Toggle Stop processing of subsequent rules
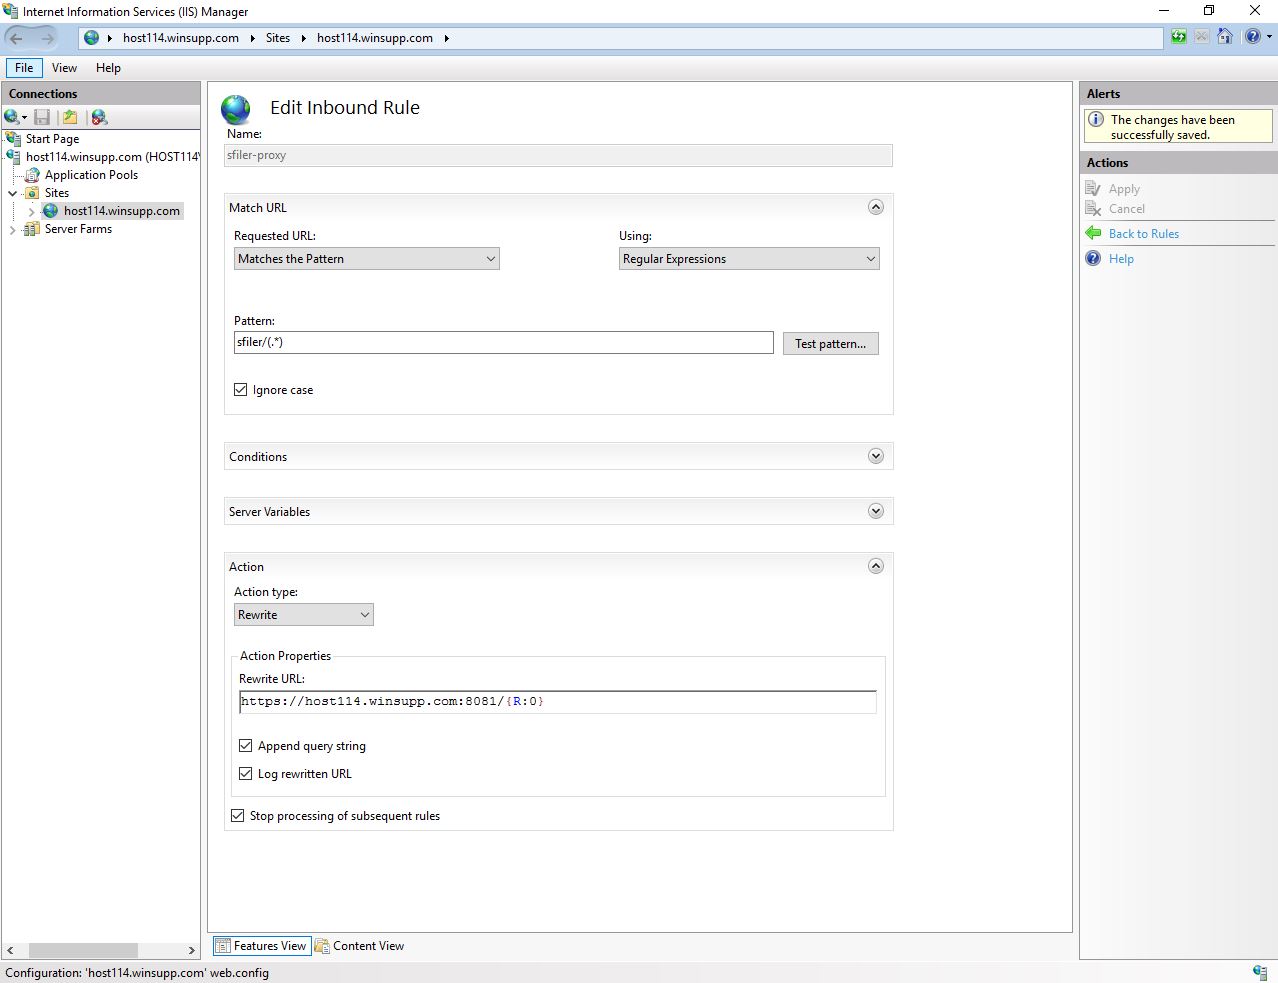This screenshot has width=1278, height=983. point(238,816)
